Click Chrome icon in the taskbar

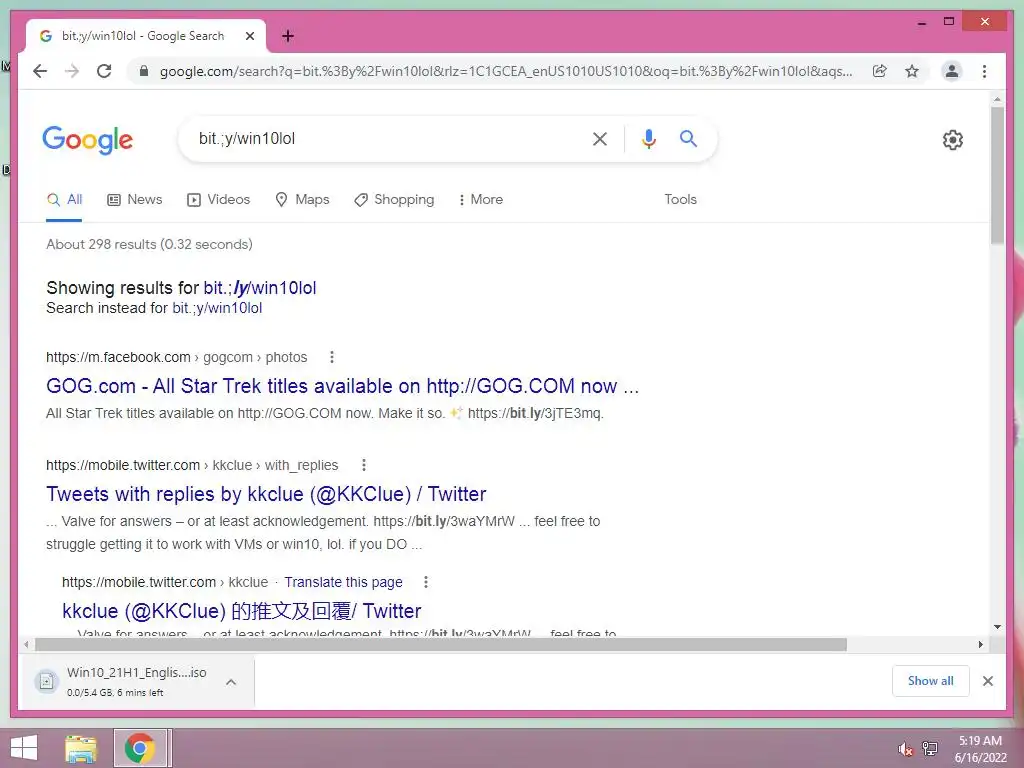tap(140, 748)
